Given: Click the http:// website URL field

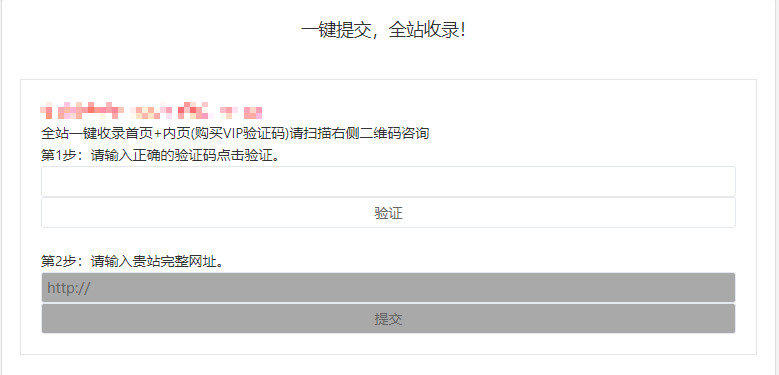Looking at the screenshot, I should pyautogui.click(x=388, y=287).
